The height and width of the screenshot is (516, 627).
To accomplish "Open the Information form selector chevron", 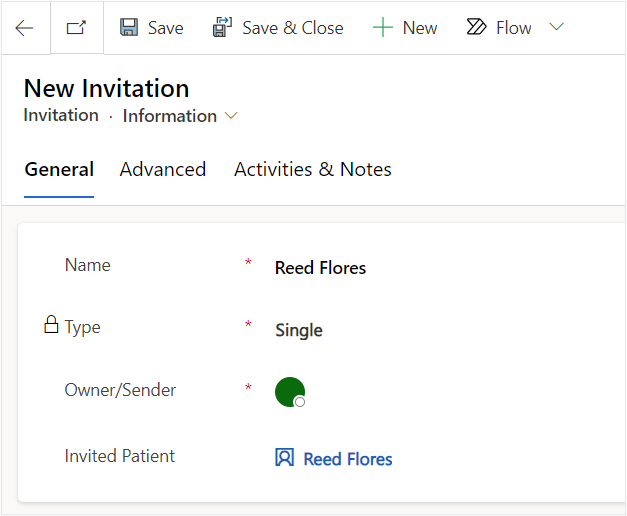I will 231,116.
